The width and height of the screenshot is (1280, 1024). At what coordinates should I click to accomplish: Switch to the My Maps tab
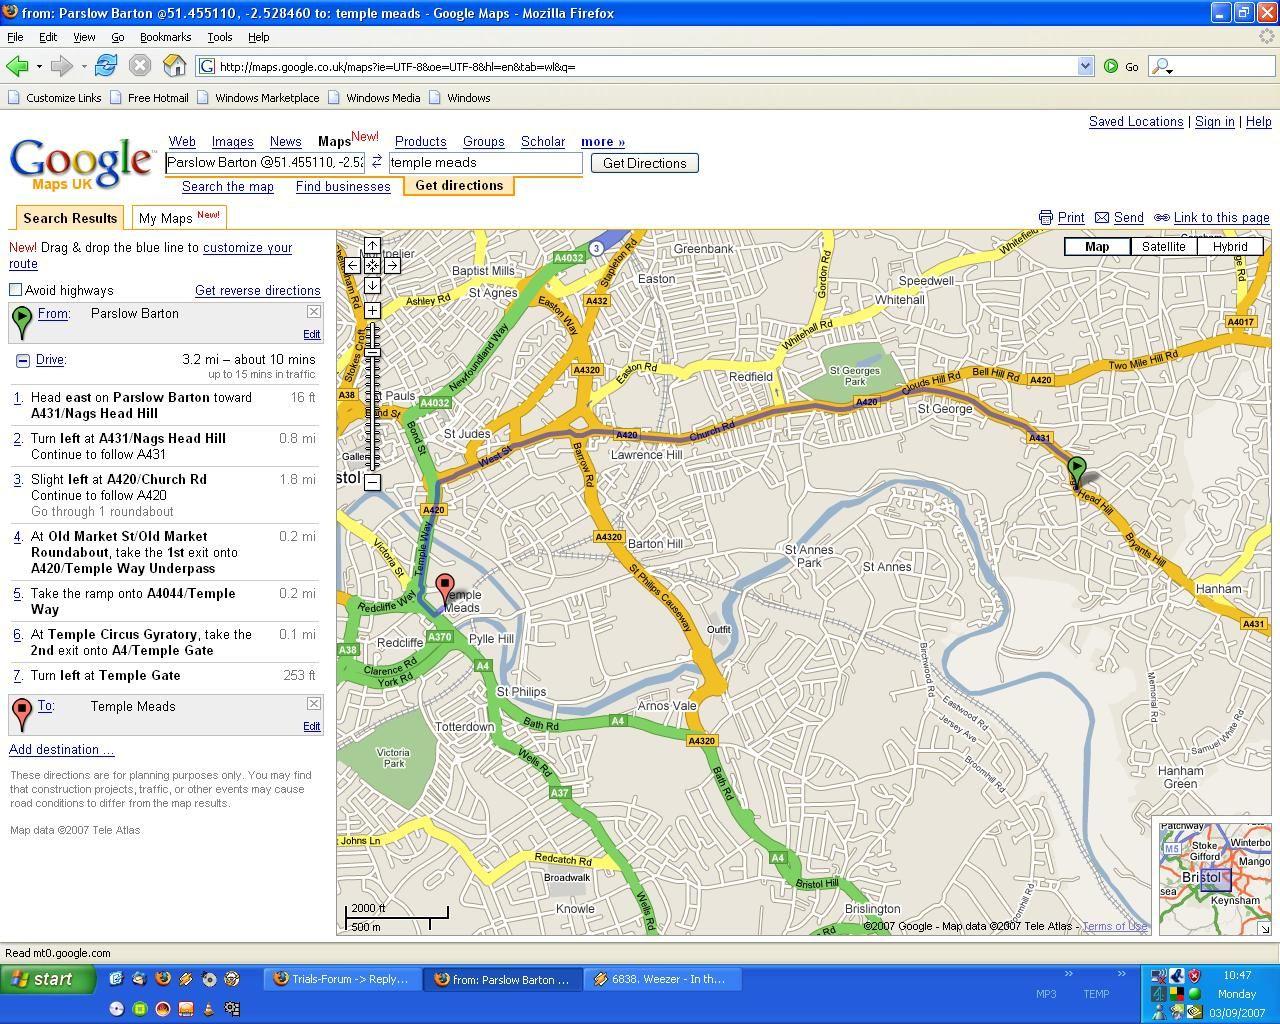179,217
